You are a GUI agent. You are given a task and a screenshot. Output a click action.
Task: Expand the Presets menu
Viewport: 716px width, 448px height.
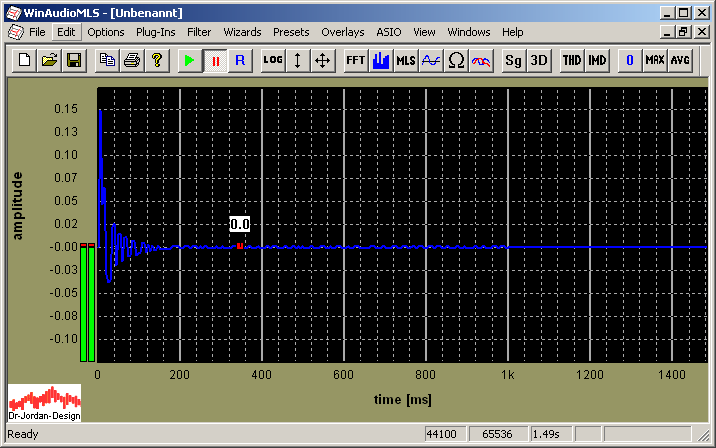[291, 32]
